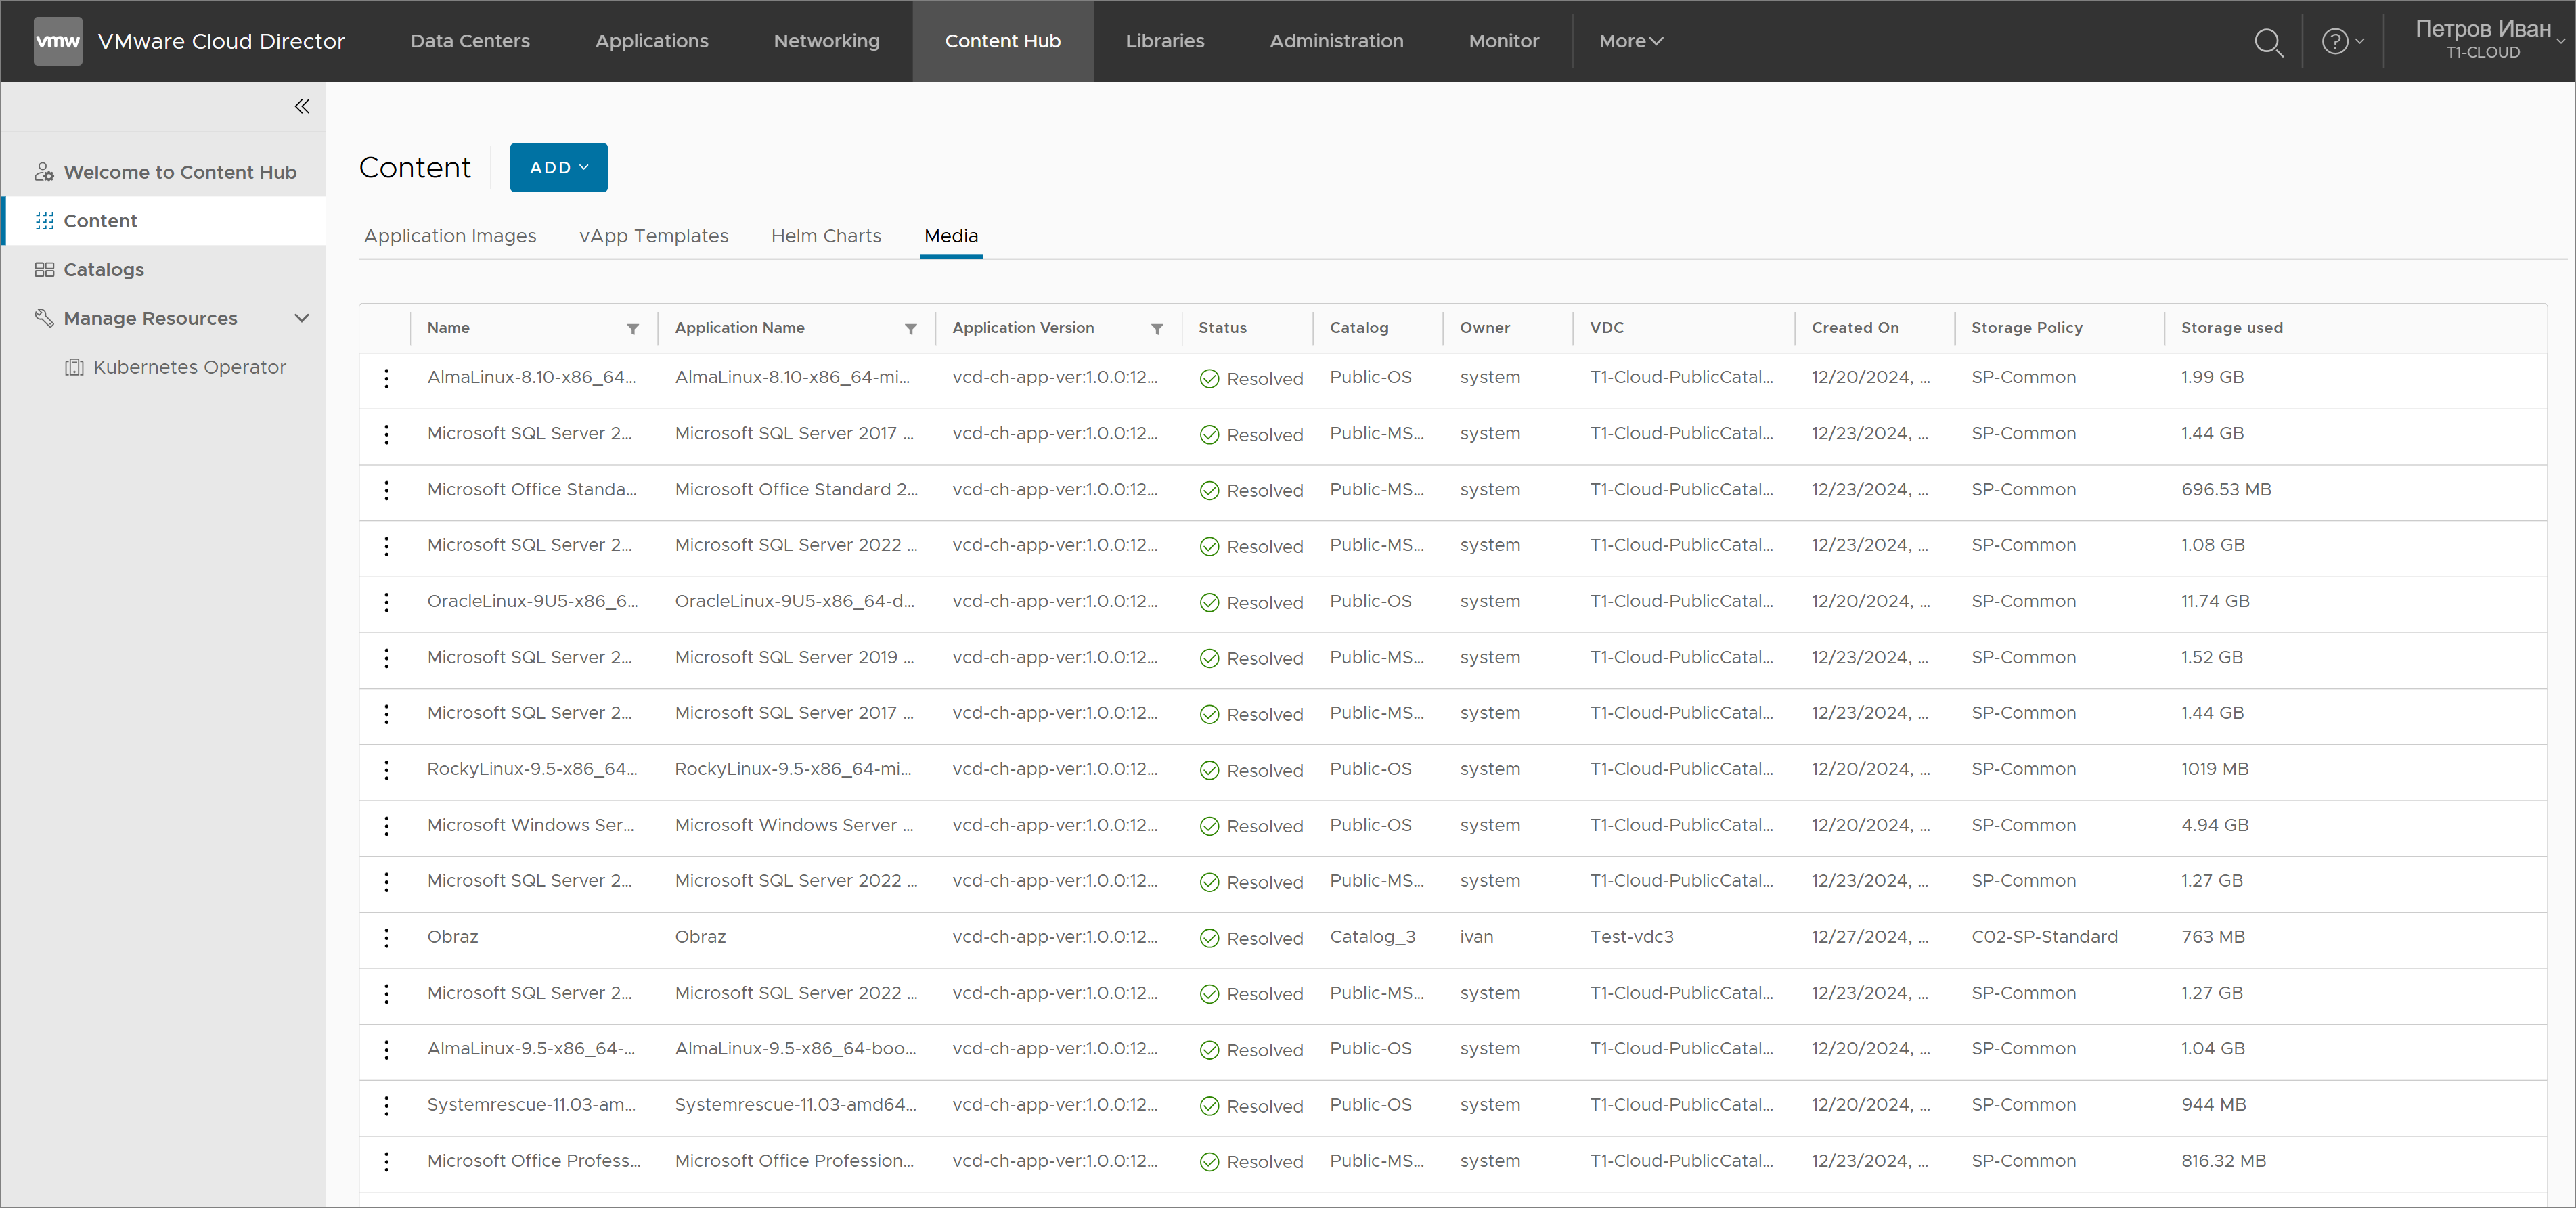Expand the More navigation menu

pos(1630,41)
